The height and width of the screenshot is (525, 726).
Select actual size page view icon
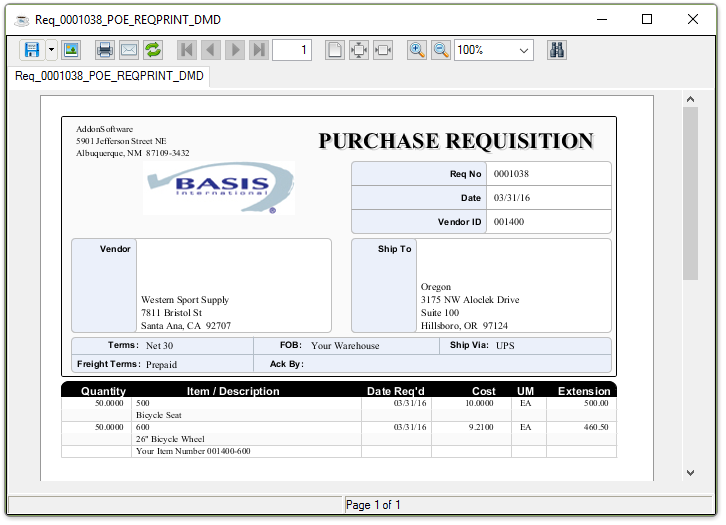pyautogui.click(x=335, y=50)
